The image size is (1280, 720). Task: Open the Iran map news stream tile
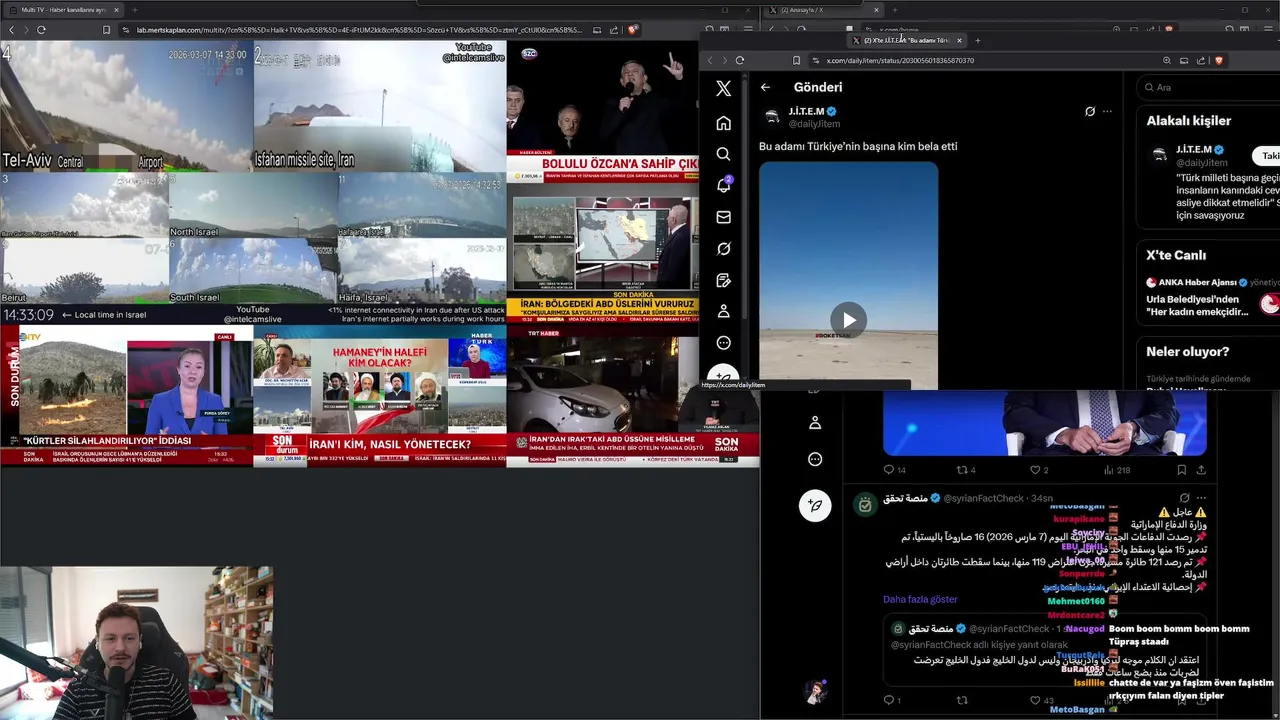click(603, 252)
